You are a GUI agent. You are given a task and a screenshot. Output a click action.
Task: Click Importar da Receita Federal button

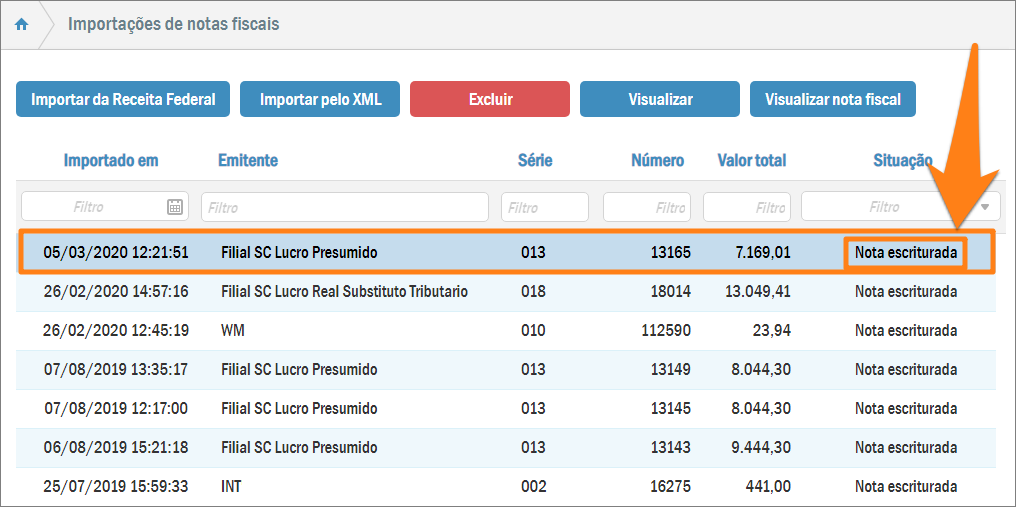[123, 99]
